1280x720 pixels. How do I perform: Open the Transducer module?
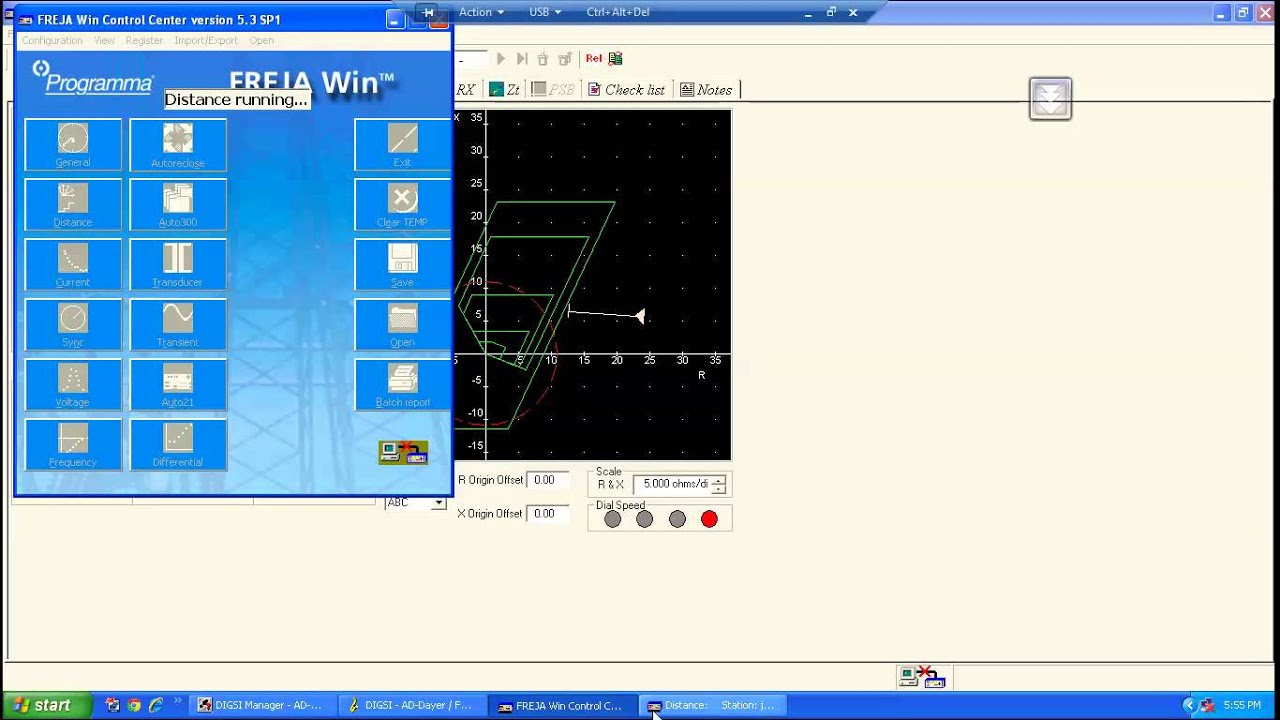(178, 264)
